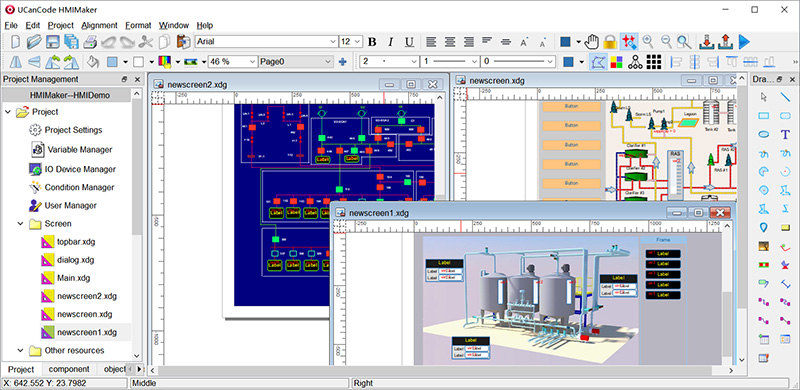Click the Page0 page selector field
Screen dimensions: 800x390
coord(296,62)
